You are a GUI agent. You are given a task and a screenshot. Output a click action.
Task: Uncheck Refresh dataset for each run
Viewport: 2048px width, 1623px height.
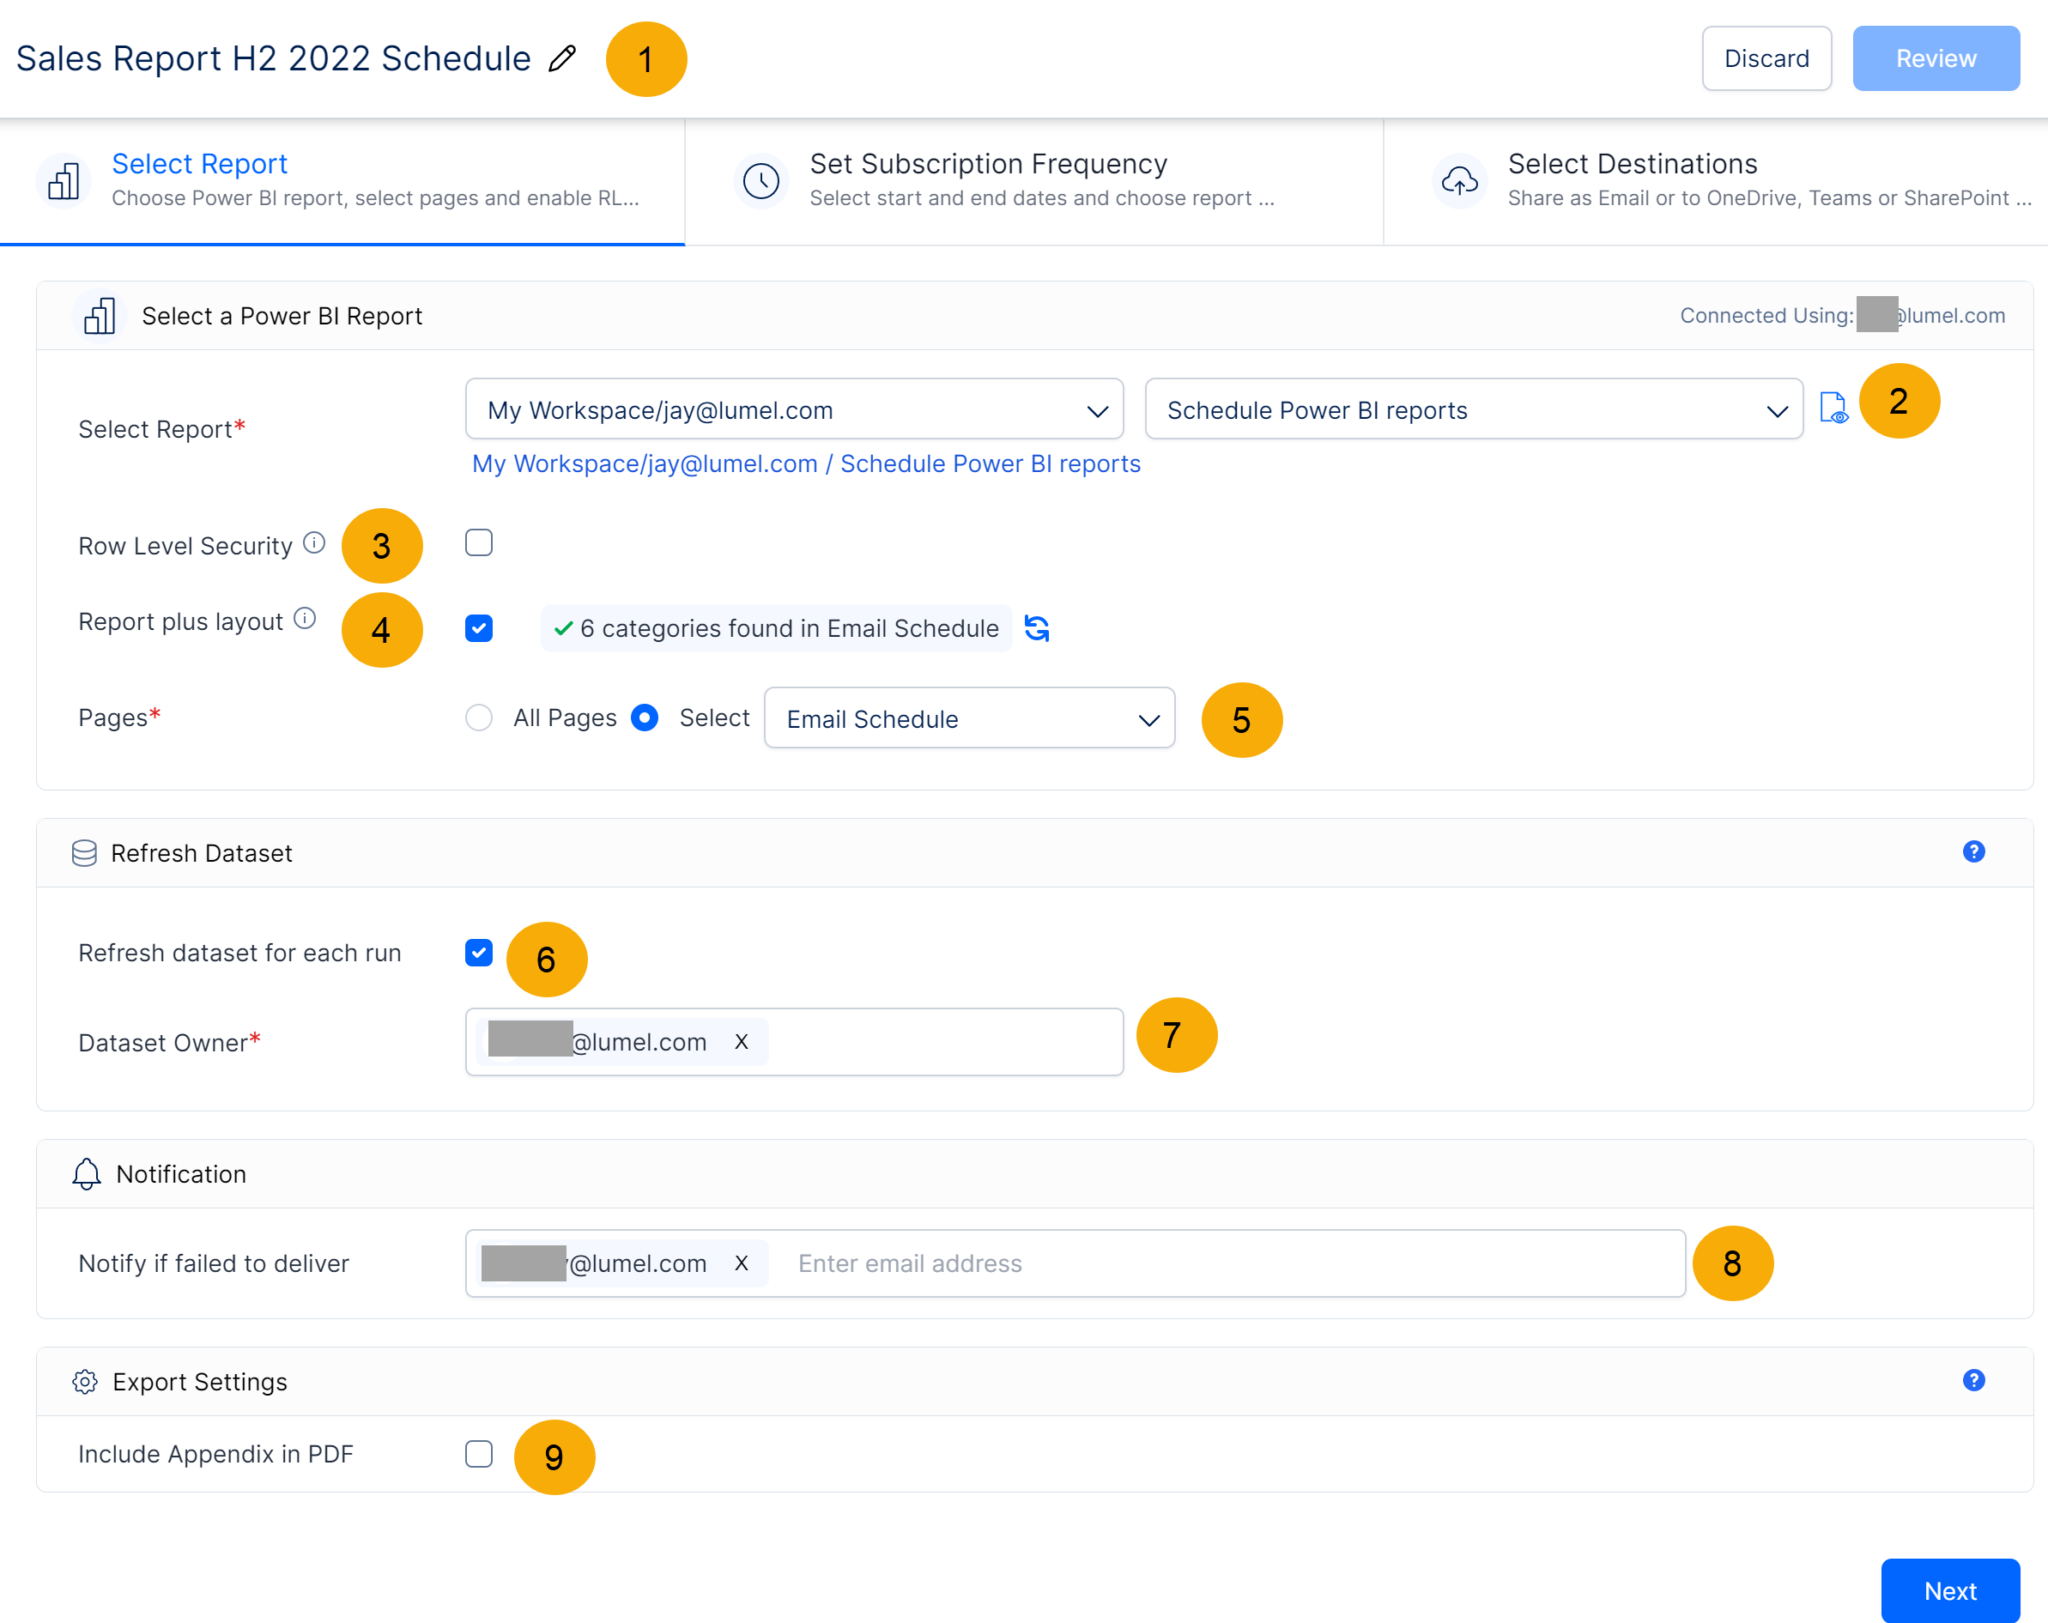click(x=479, y=953)
